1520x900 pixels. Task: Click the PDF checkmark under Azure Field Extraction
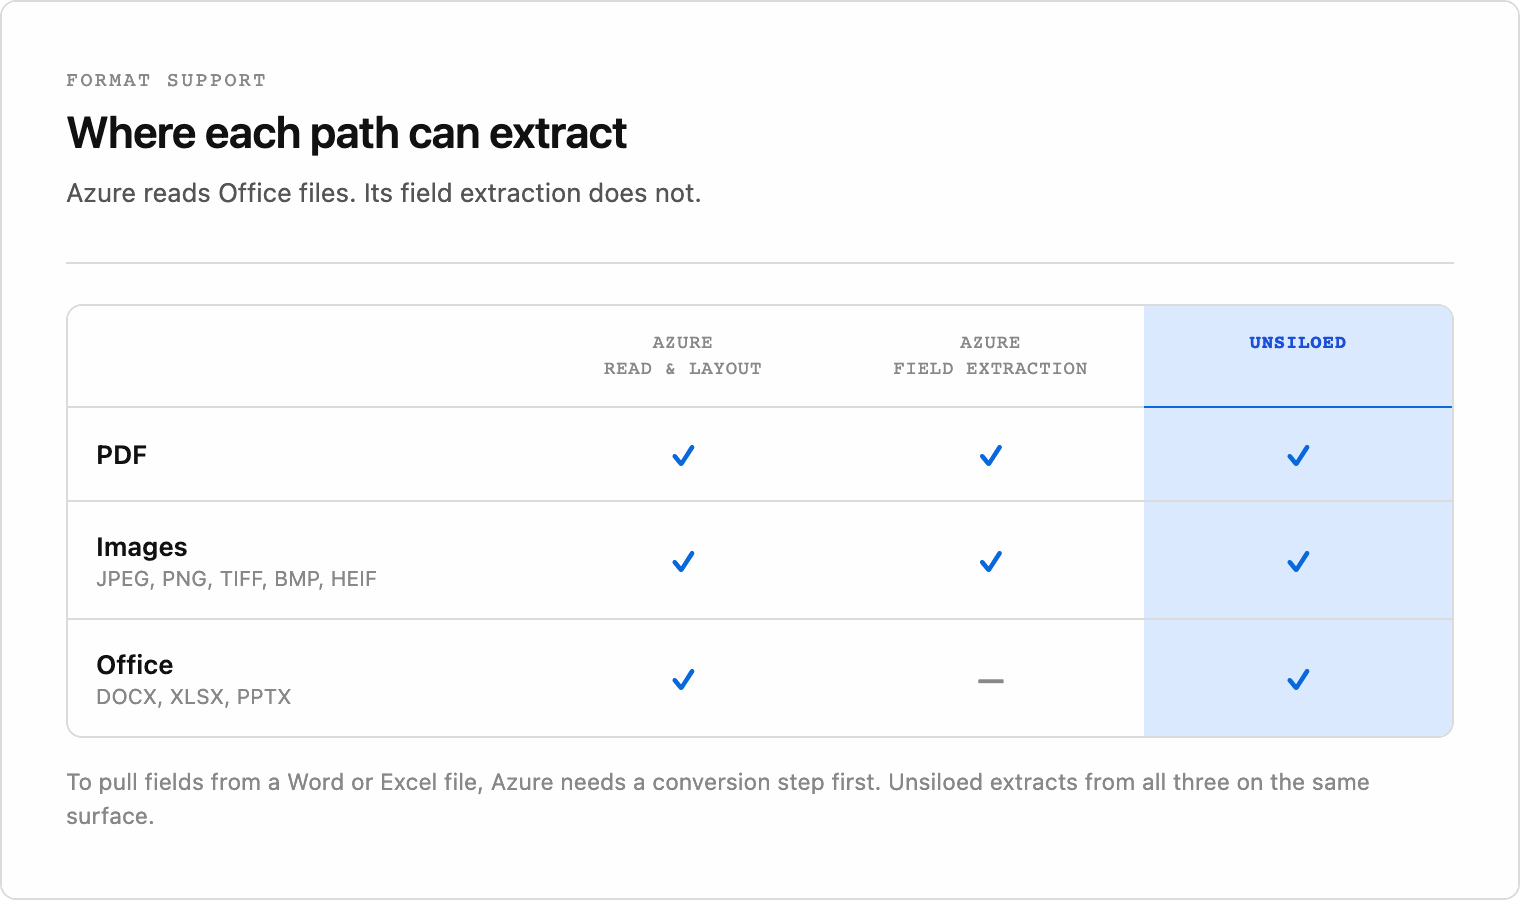coord(990,456)
